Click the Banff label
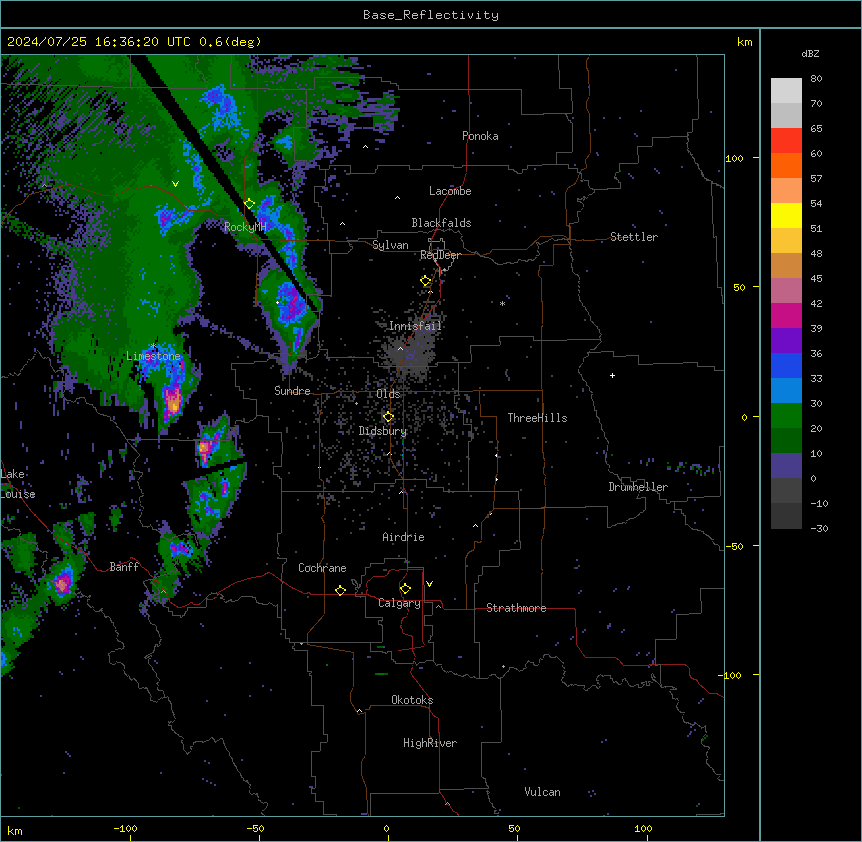 [124, 567]
